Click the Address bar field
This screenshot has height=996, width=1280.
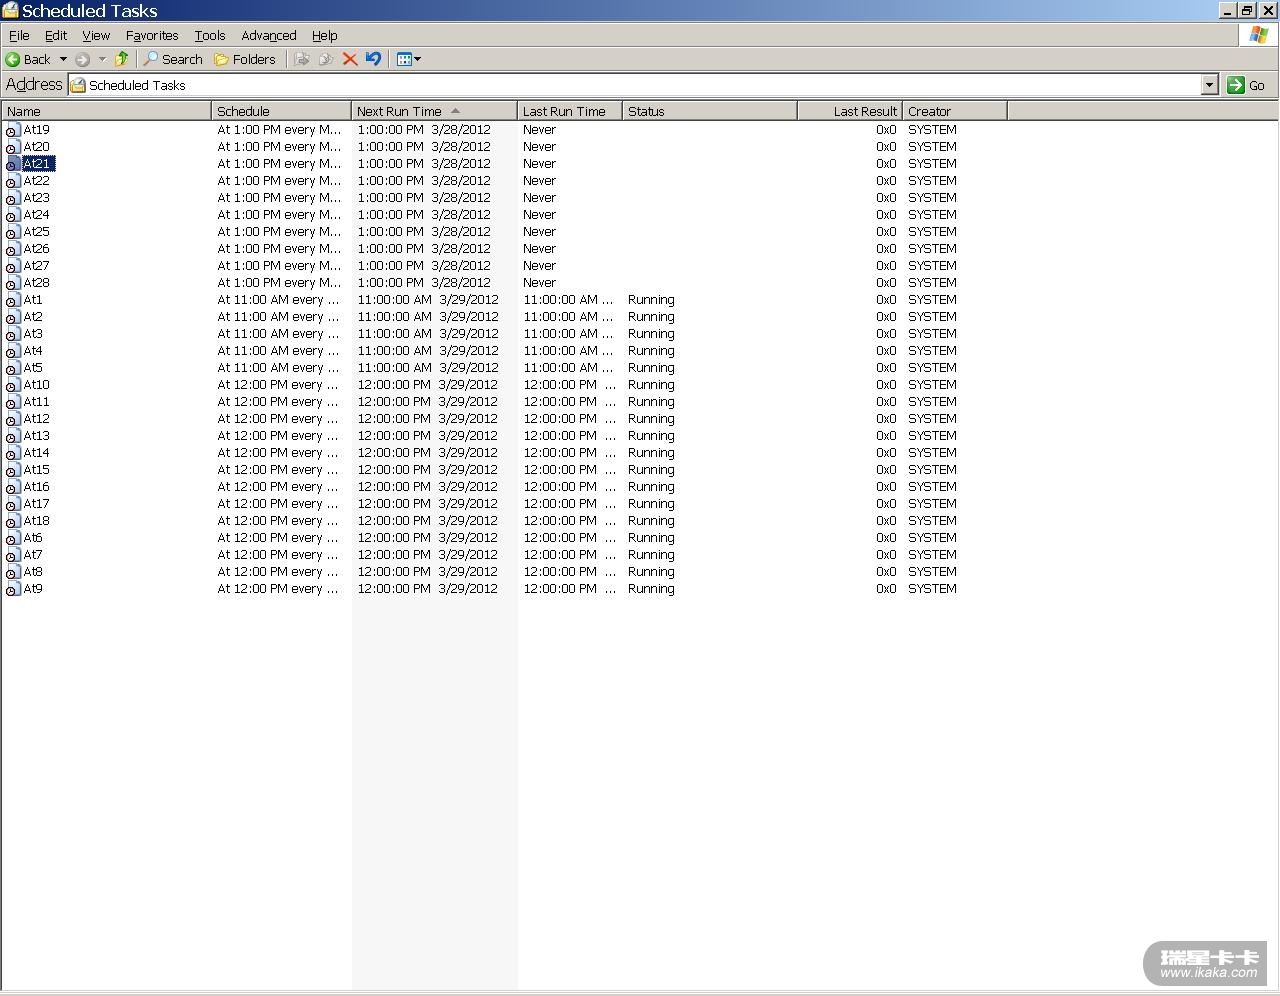pyautogui.click(x=635, y=85)
